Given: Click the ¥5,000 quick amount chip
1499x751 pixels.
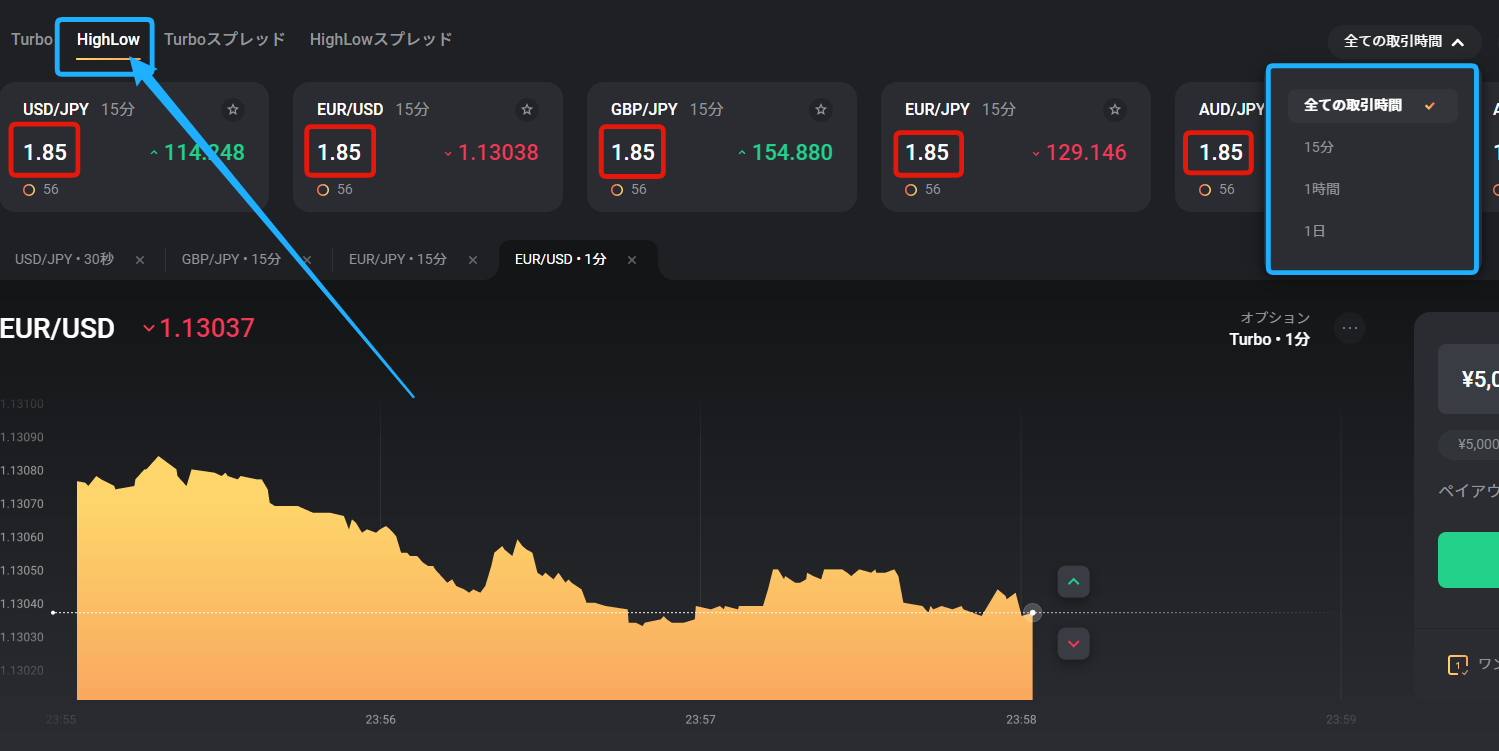Looking at the screenshot, I should [1468, 445].
